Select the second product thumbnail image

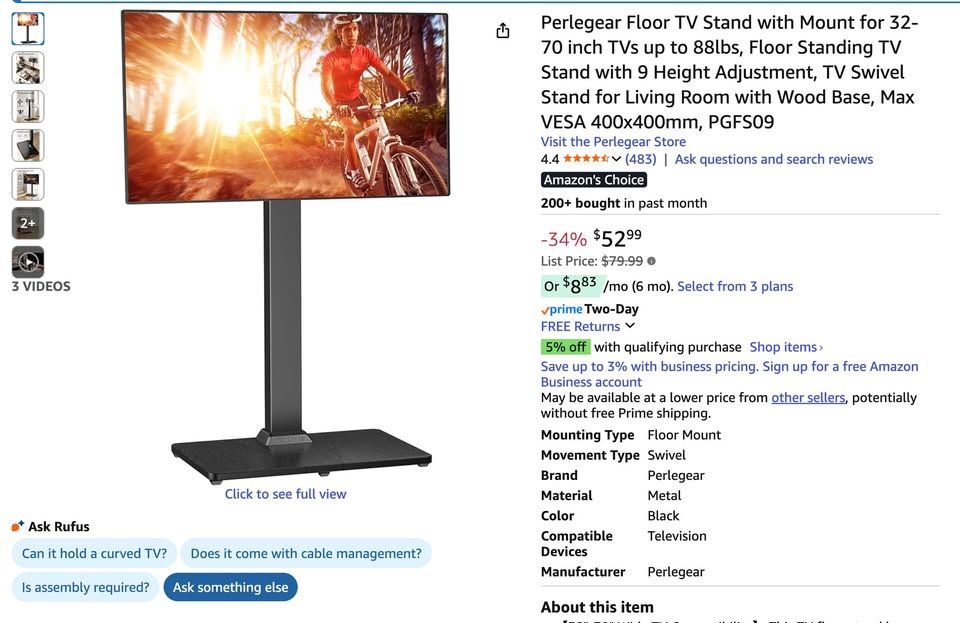pos(28,68)
